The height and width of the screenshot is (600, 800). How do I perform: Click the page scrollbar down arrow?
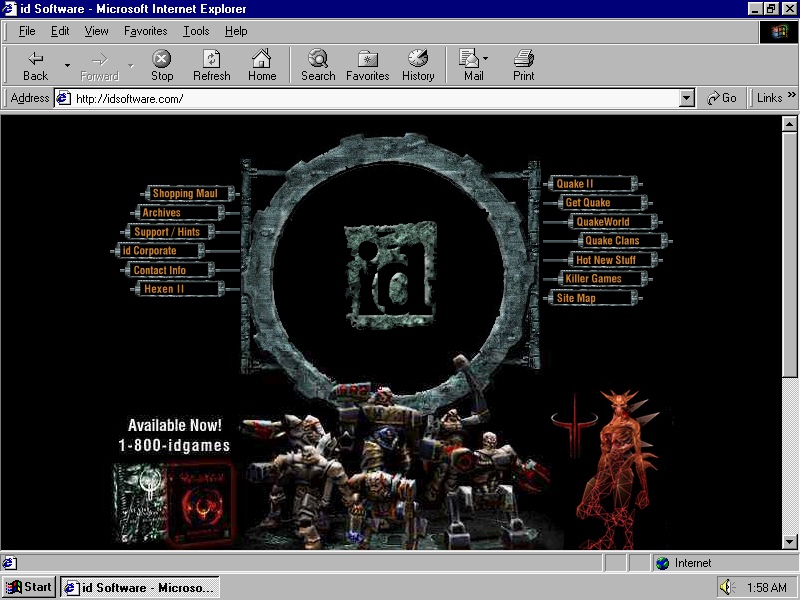(x=789, y=541)
